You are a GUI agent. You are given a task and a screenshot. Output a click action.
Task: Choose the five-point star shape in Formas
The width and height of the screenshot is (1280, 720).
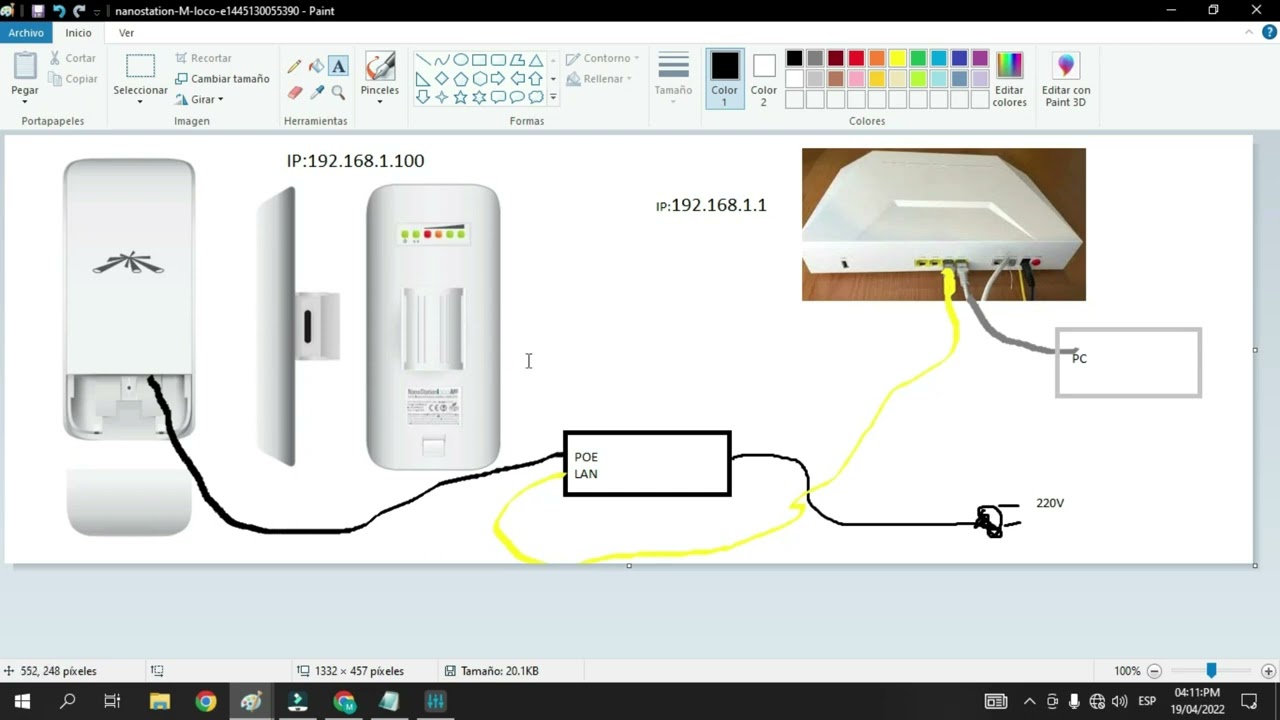(x=461, y=97)
